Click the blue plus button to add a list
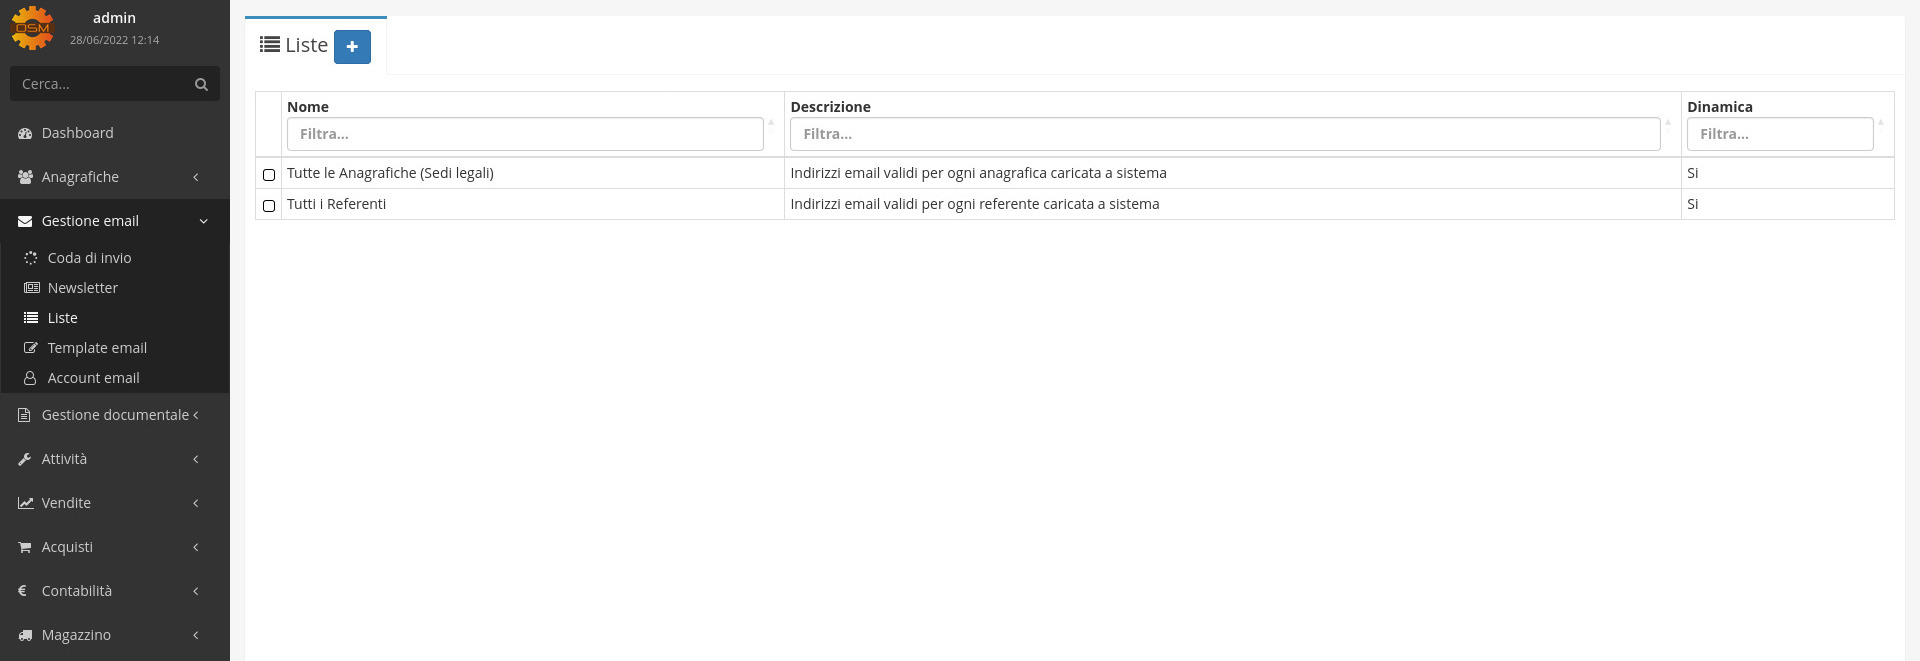 tap(352, 47)
